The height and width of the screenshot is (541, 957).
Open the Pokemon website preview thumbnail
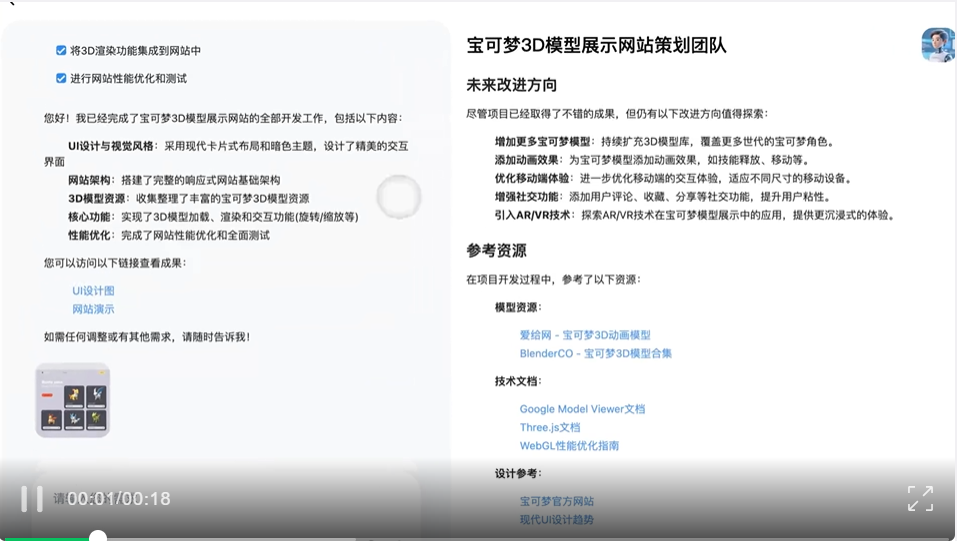[x=73, y=400]
